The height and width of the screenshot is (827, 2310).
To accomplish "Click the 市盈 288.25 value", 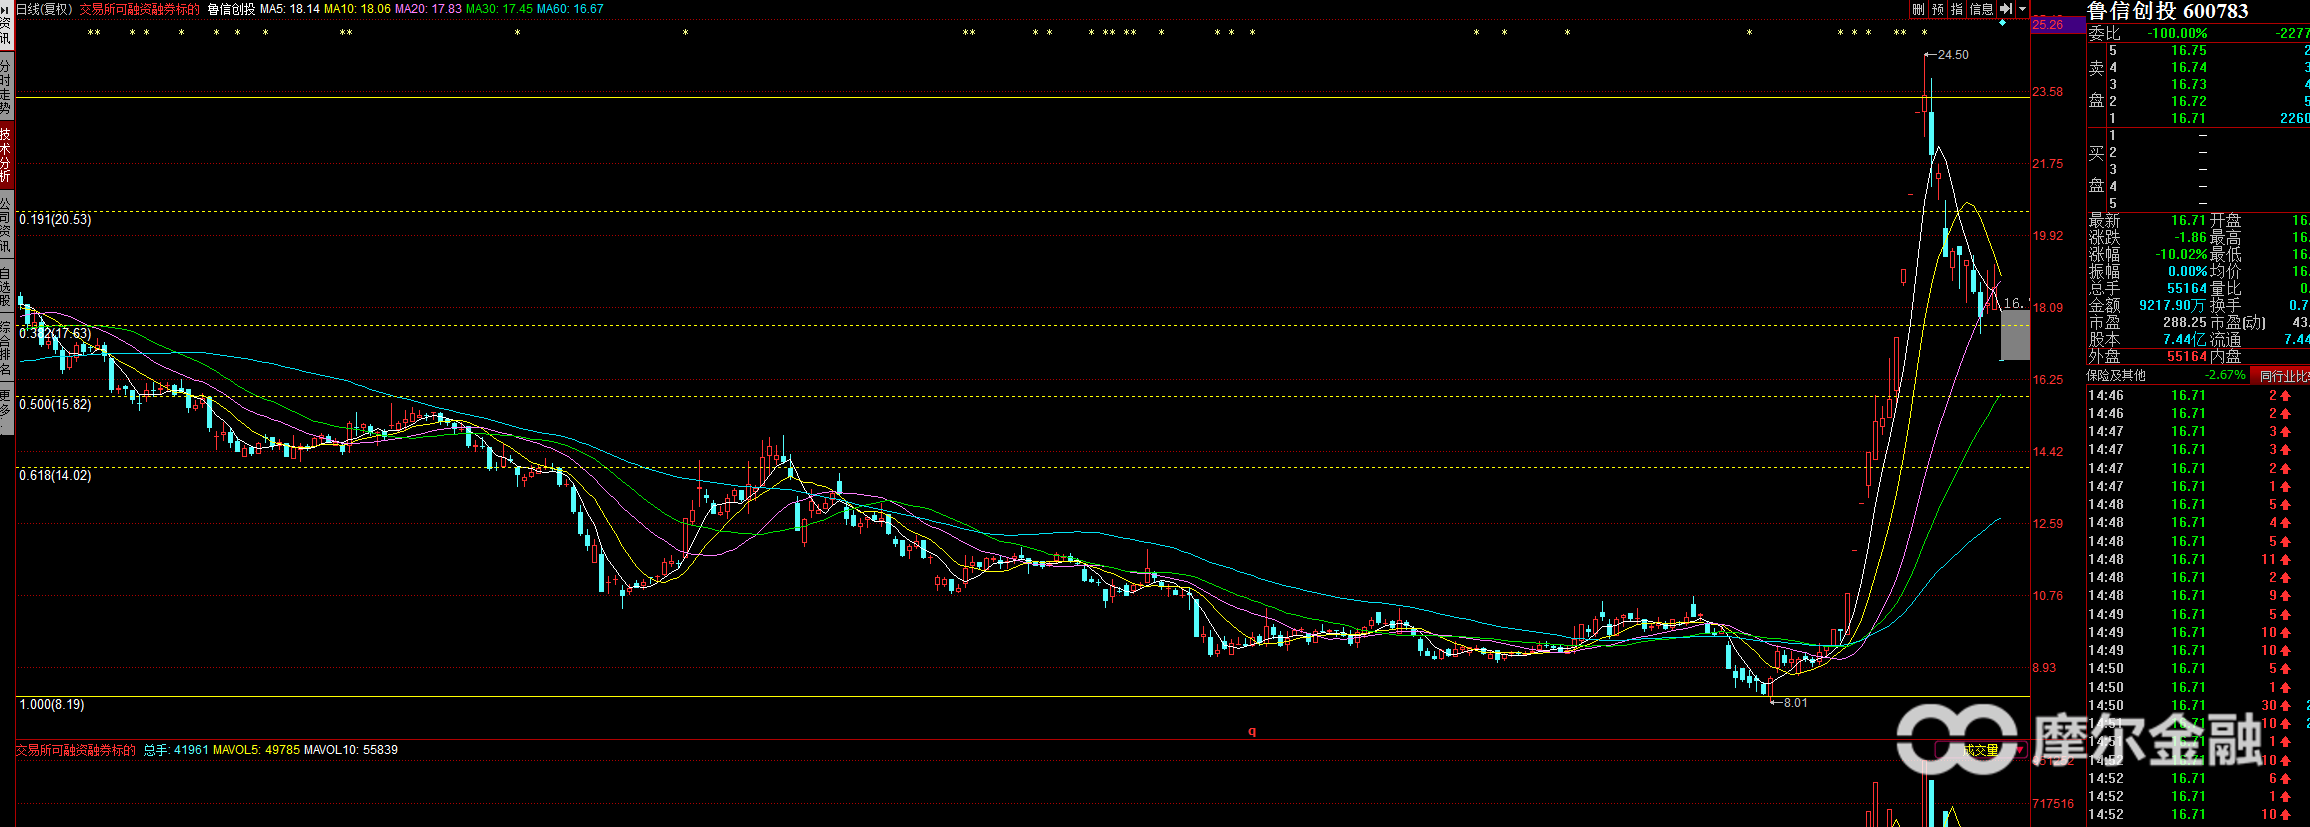I will [2185, 322].
